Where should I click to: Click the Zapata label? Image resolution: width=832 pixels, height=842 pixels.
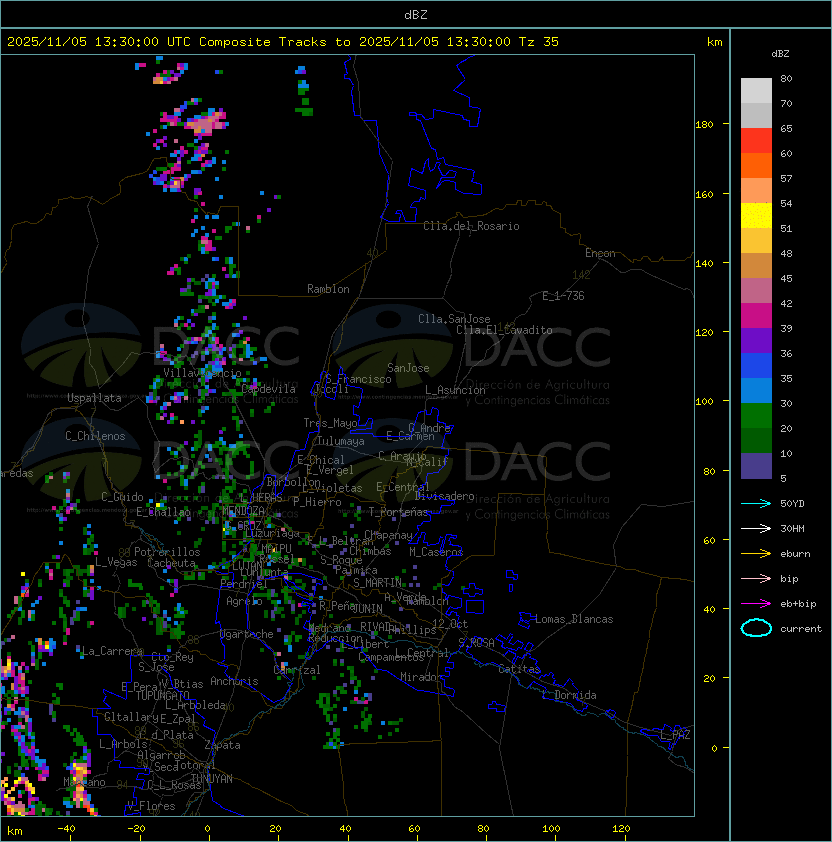tap(222, 745)
